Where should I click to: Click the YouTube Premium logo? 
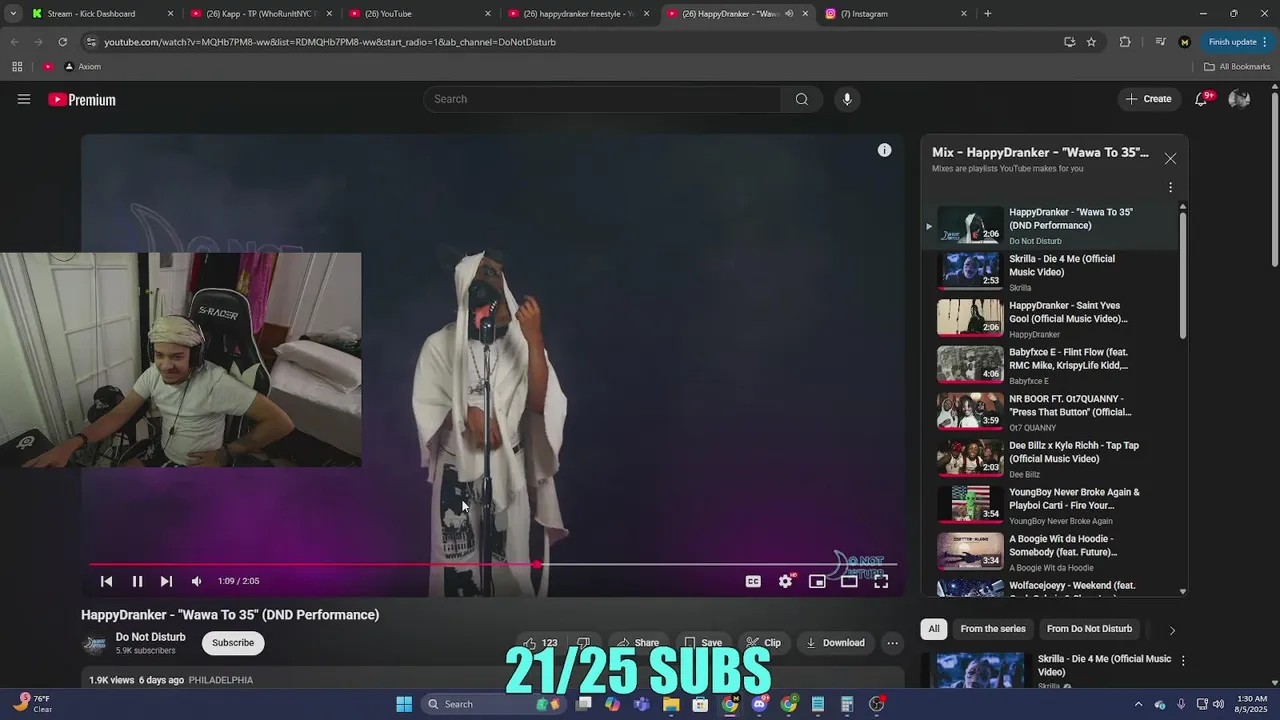(x=82, y=100)
